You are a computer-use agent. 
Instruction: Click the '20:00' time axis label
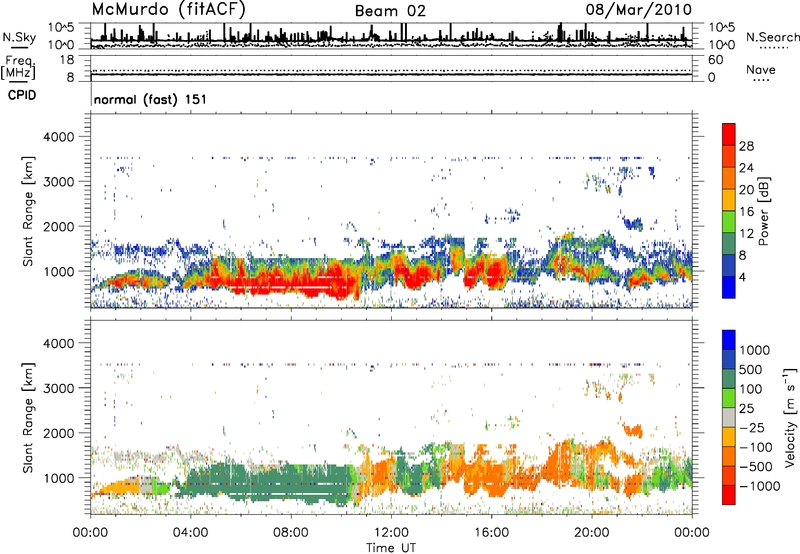[591, 533]
